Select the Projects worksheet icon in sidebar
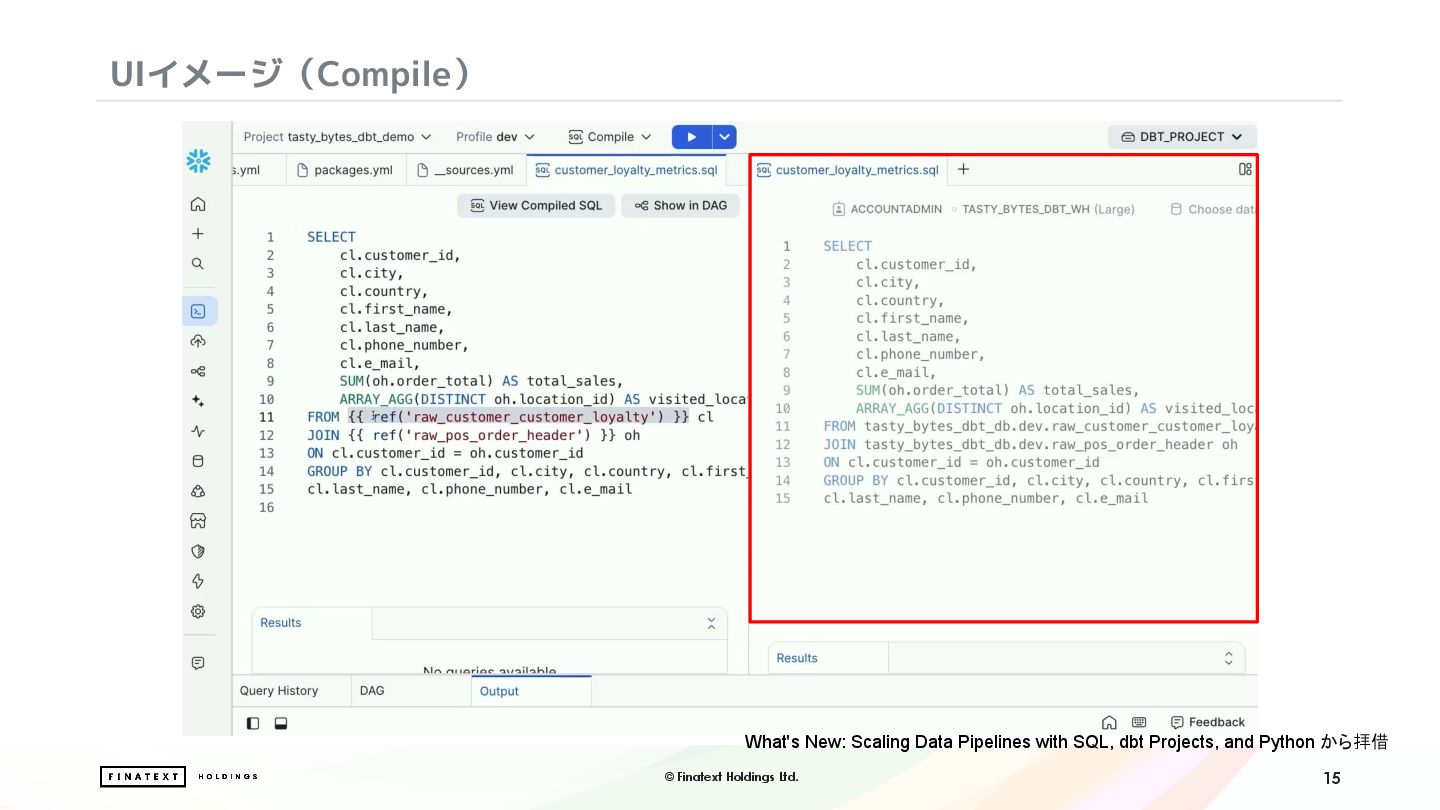Viewport: 1440px width, 810px height. tap(198, 311)
